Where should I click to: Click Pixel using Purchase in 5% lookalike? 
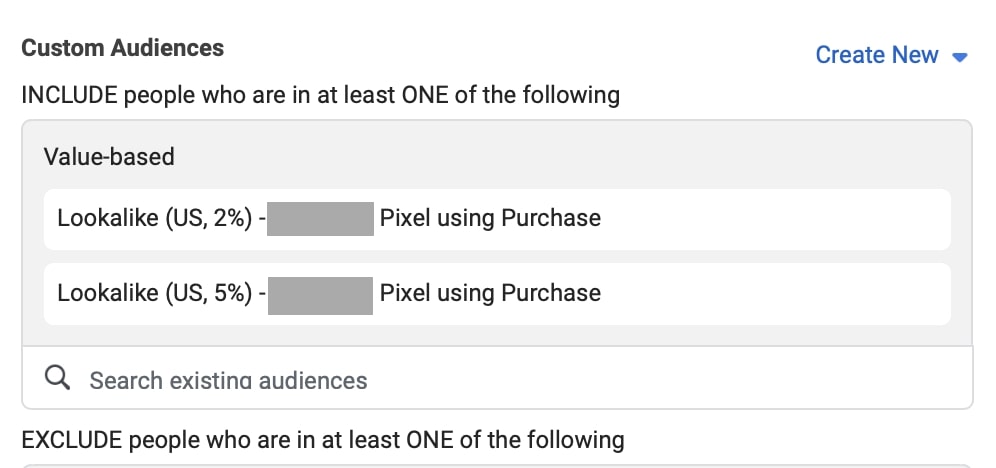pyautogui.click(x=490, y=293)
